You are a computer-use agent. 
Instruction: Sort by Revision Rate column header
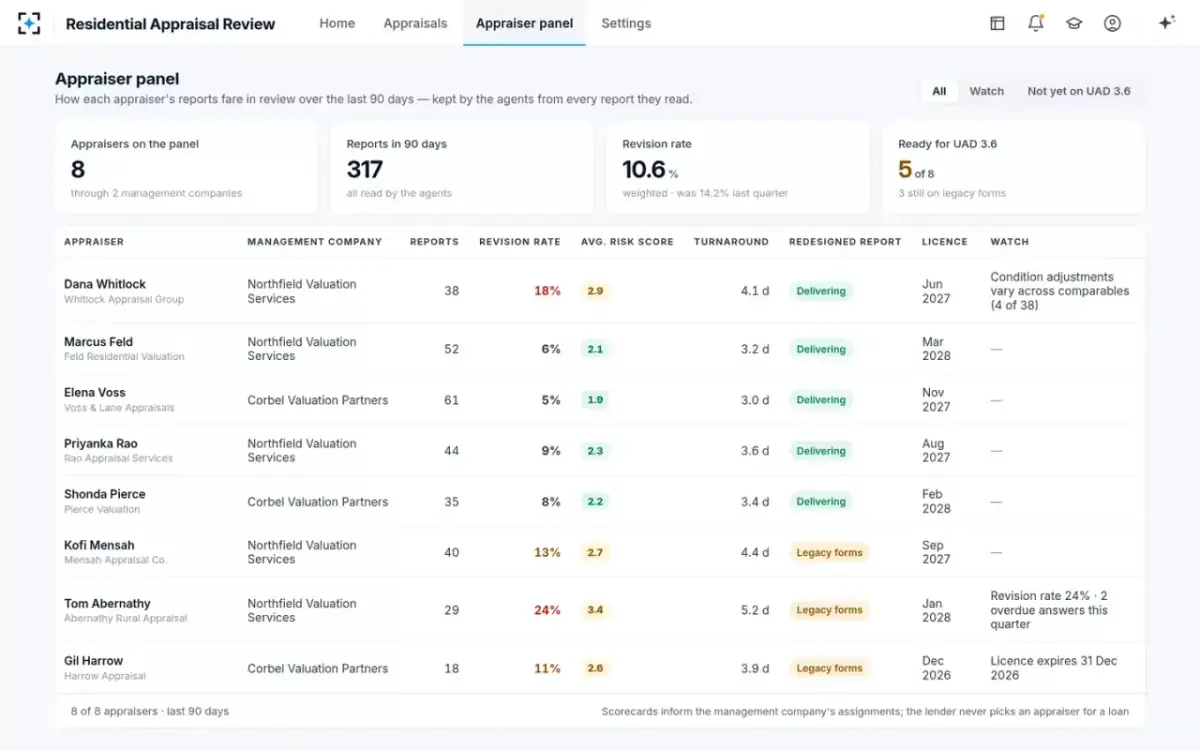[520, 242]
